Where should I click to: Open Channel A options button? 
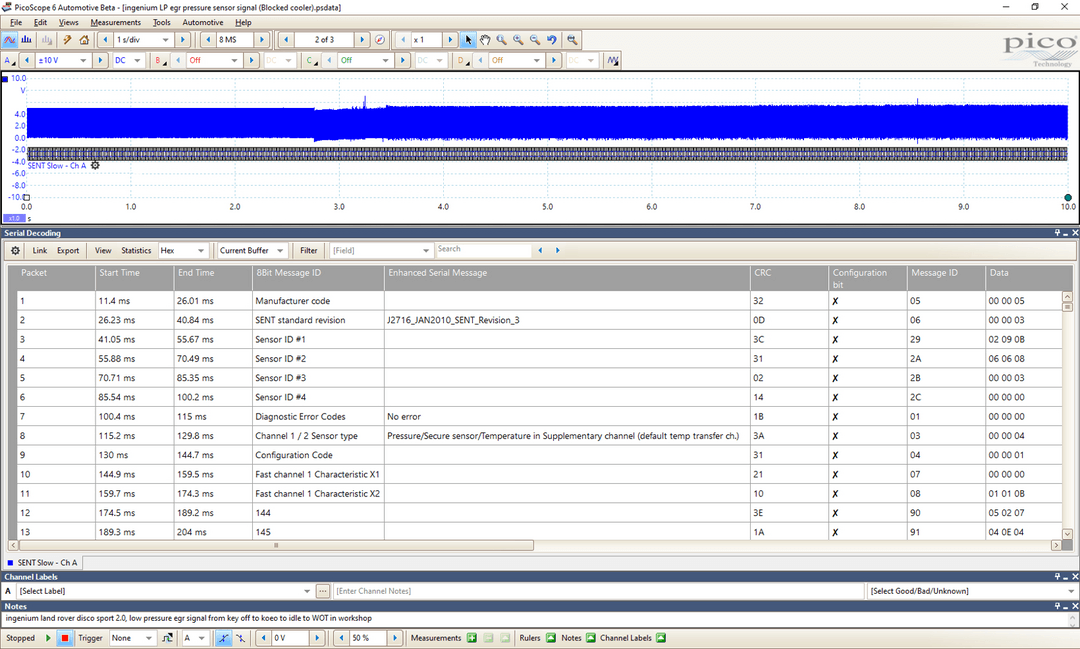[x=10, y=61]
